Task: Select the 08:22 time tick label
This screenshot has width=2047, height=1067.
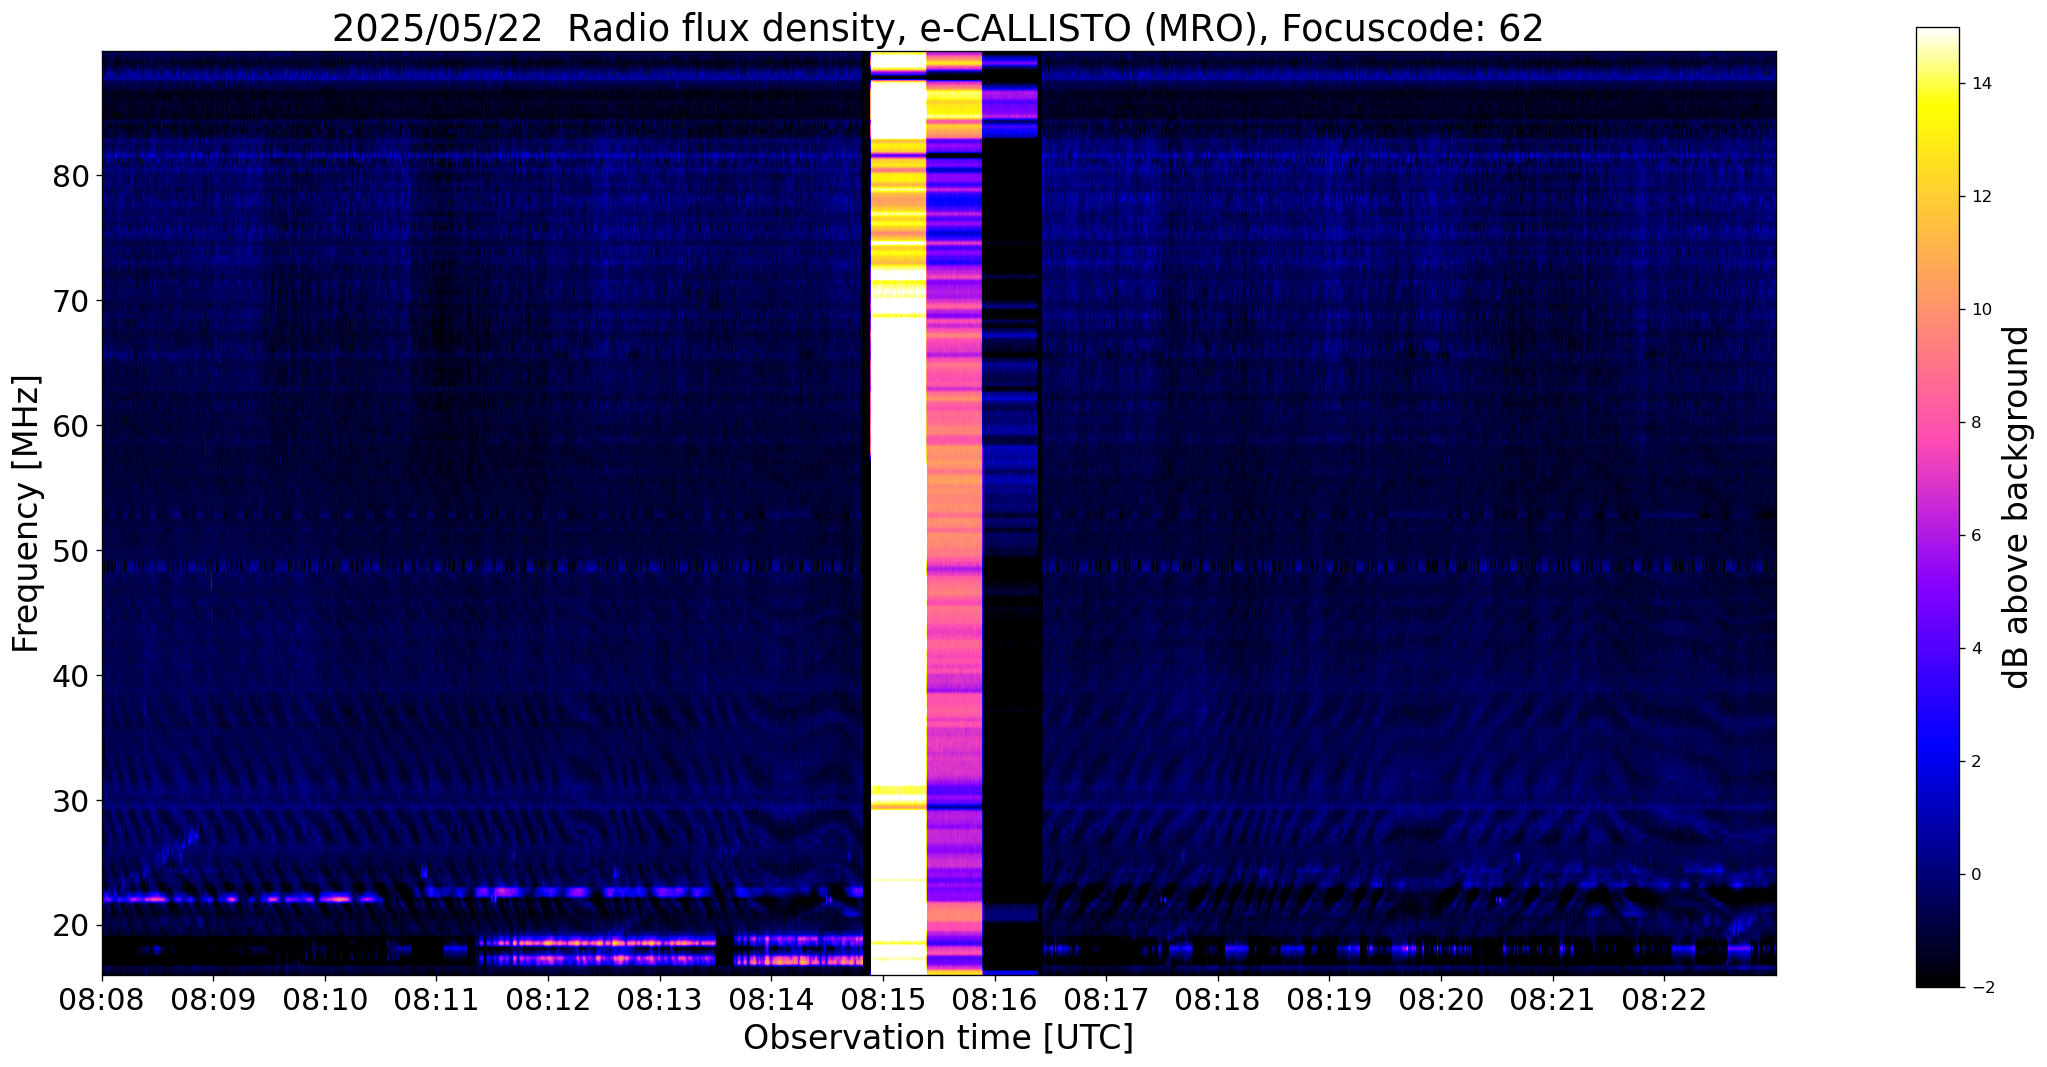Action: pos(1664,999)
